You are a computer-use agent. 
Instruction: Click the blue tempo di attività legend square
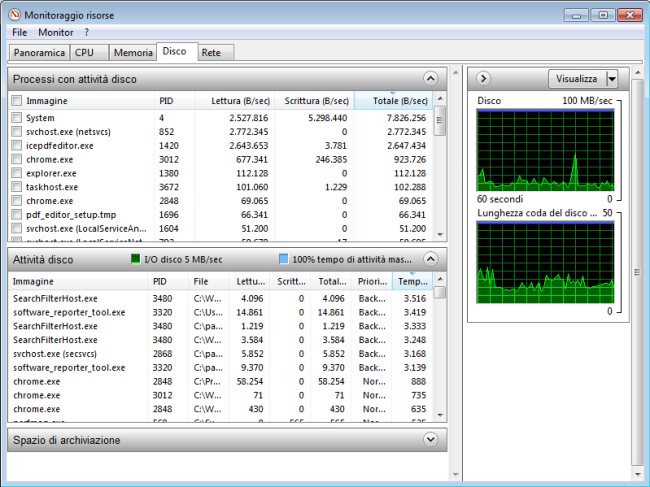(284, 259)
